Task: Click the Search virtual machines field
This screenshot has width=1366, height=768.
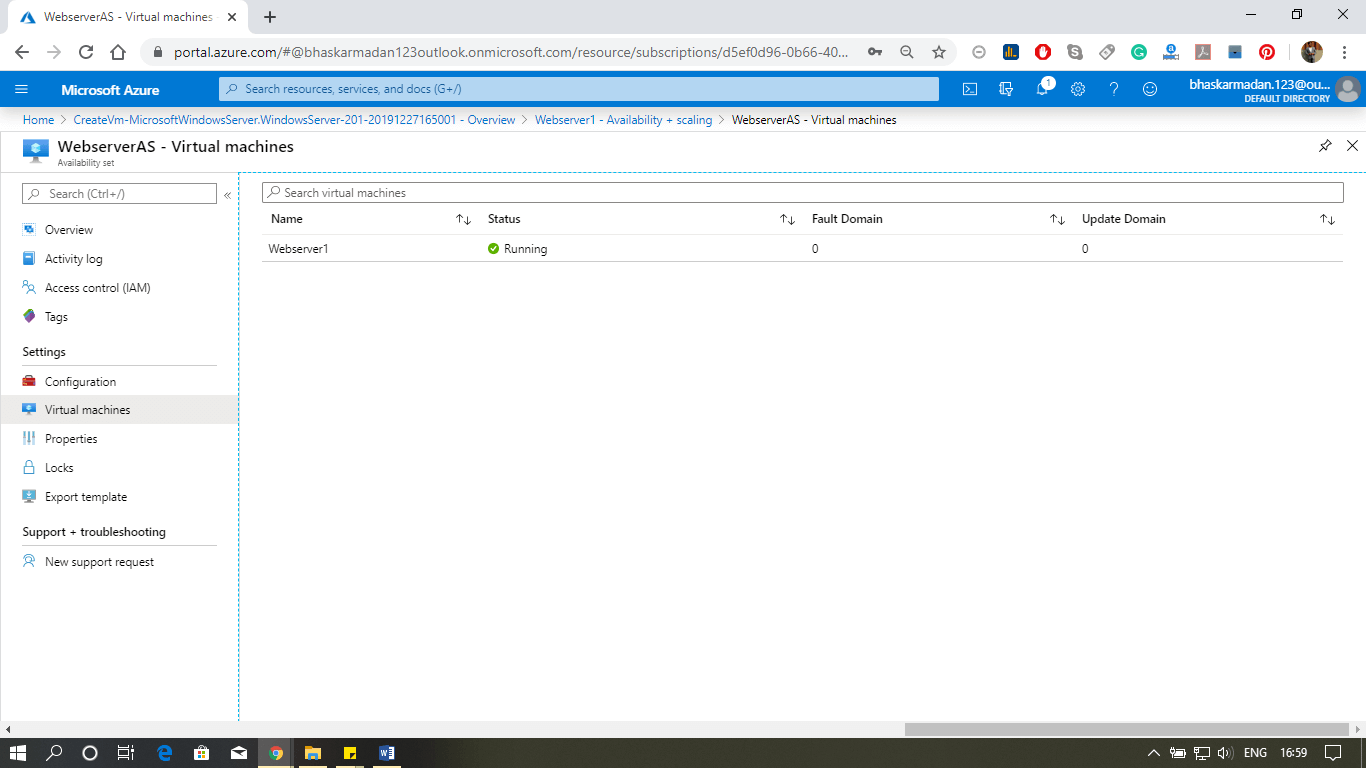Action: [x=802, y=192]
